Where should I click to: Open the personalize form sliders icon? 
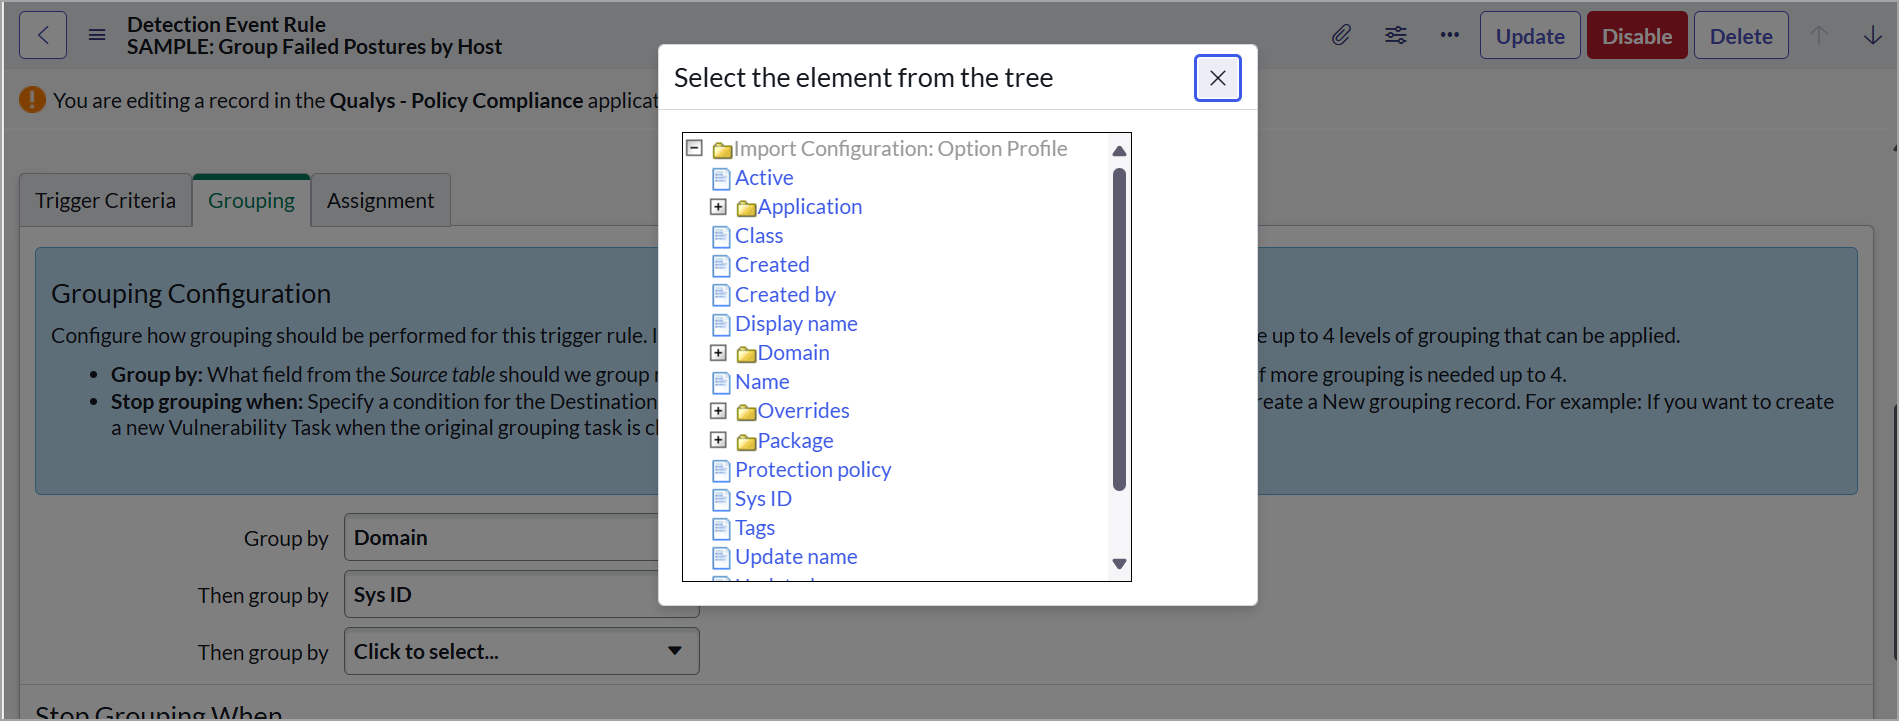[x=1395, y=36]
